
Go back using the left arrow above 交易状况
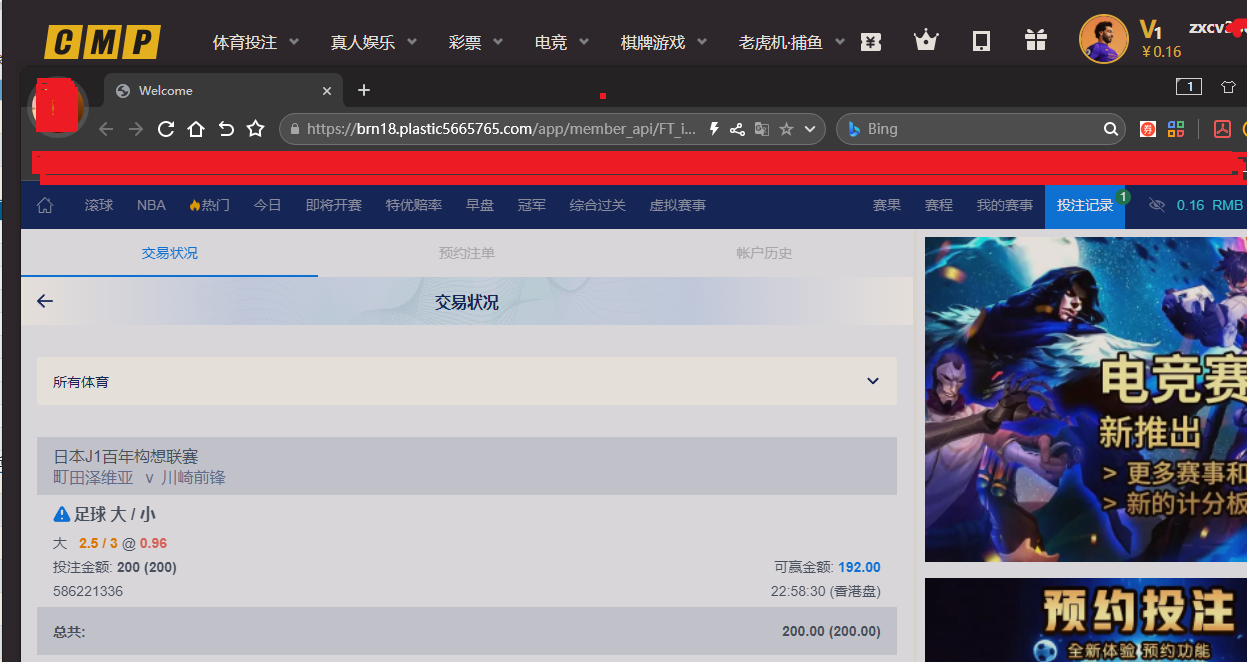pyautogui.click(x=44, y=300)
